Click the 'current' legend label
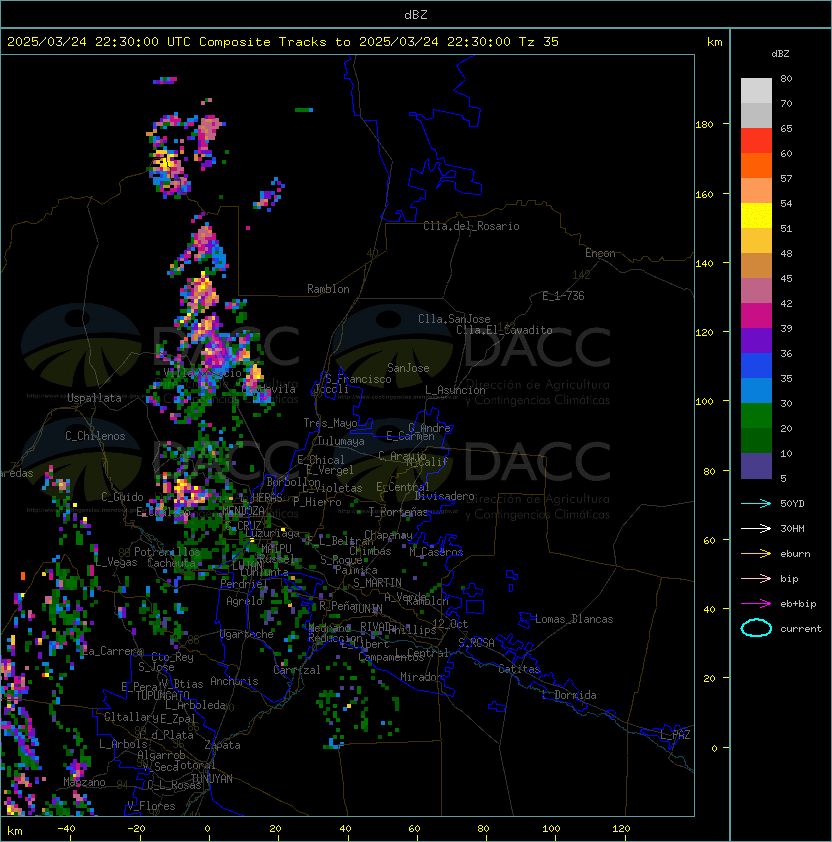The height and width of the screenshot is (842, 832). tap(801, 629)
